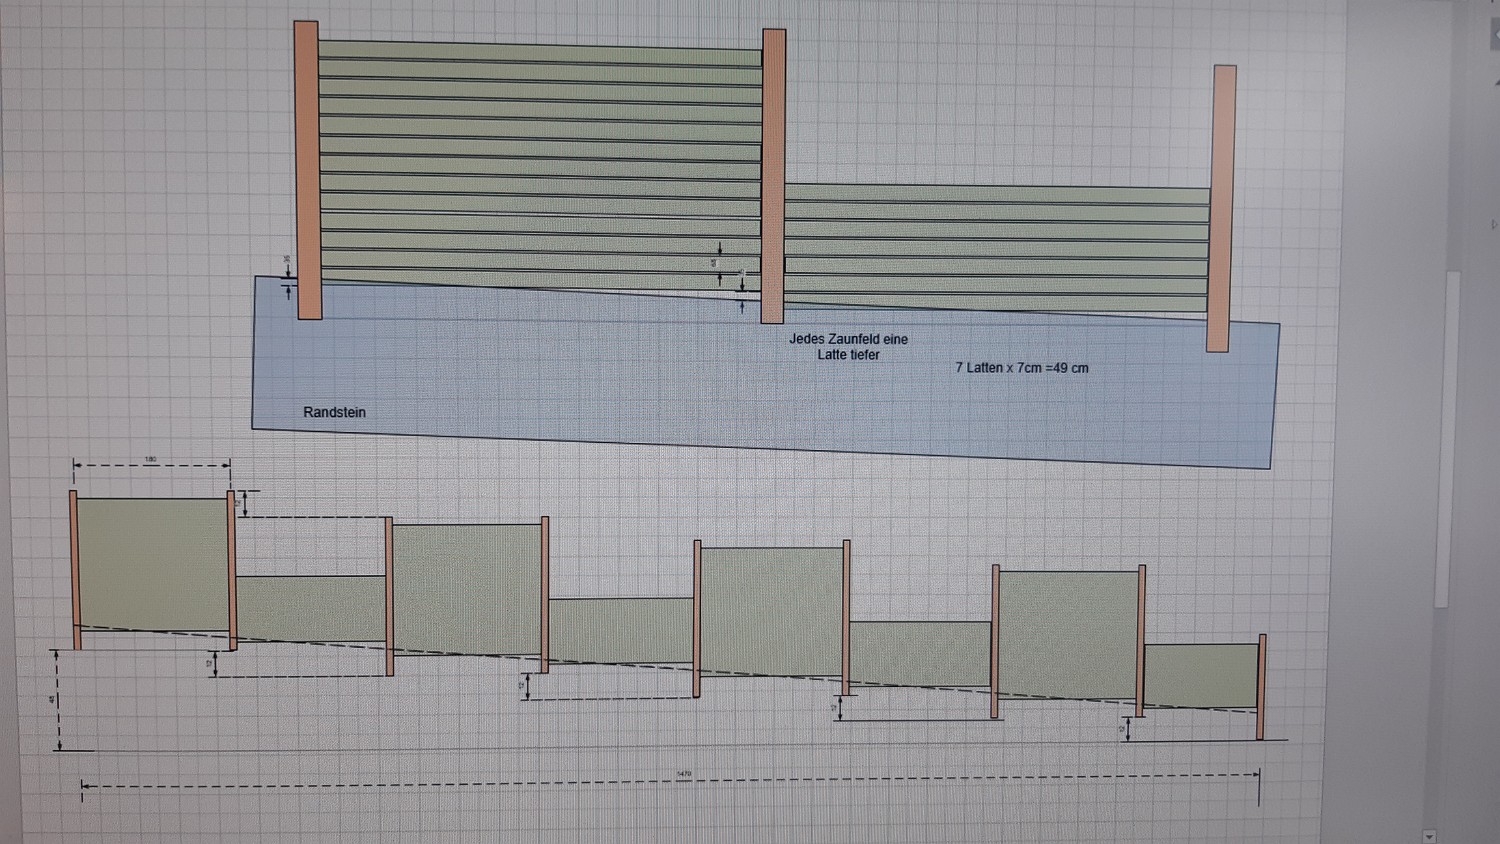Click the "180" dimension label
The image size is (1500, 844).
point(151,460)
